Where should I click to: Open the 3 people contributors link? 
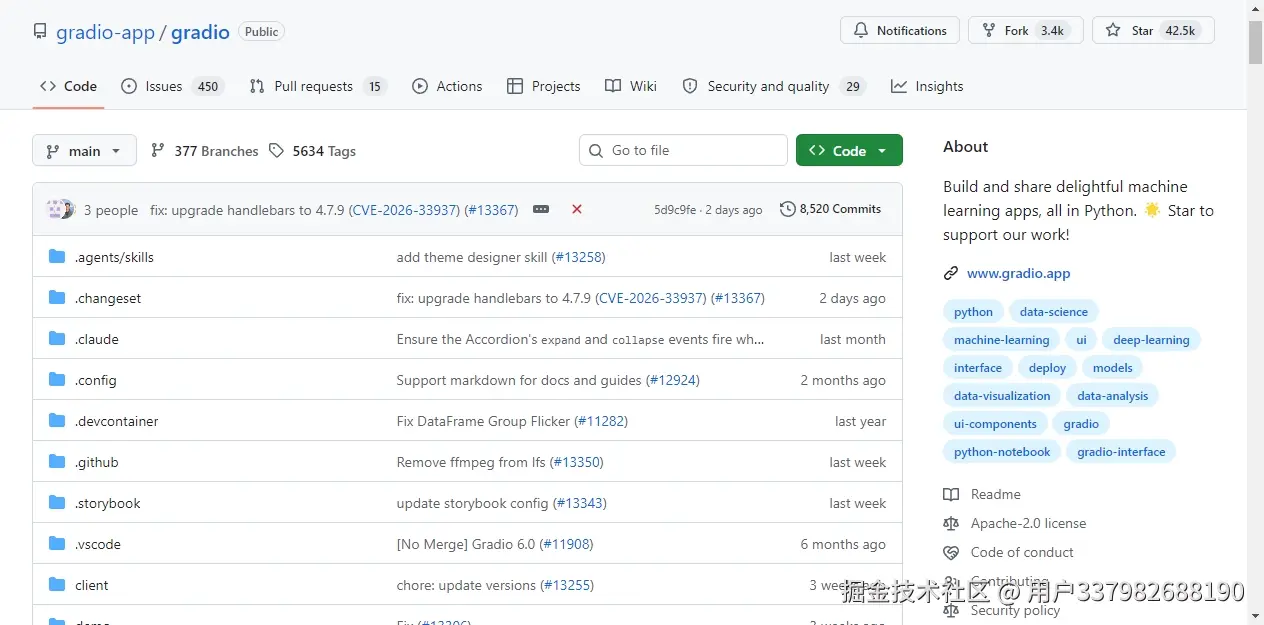click(111, 210)
